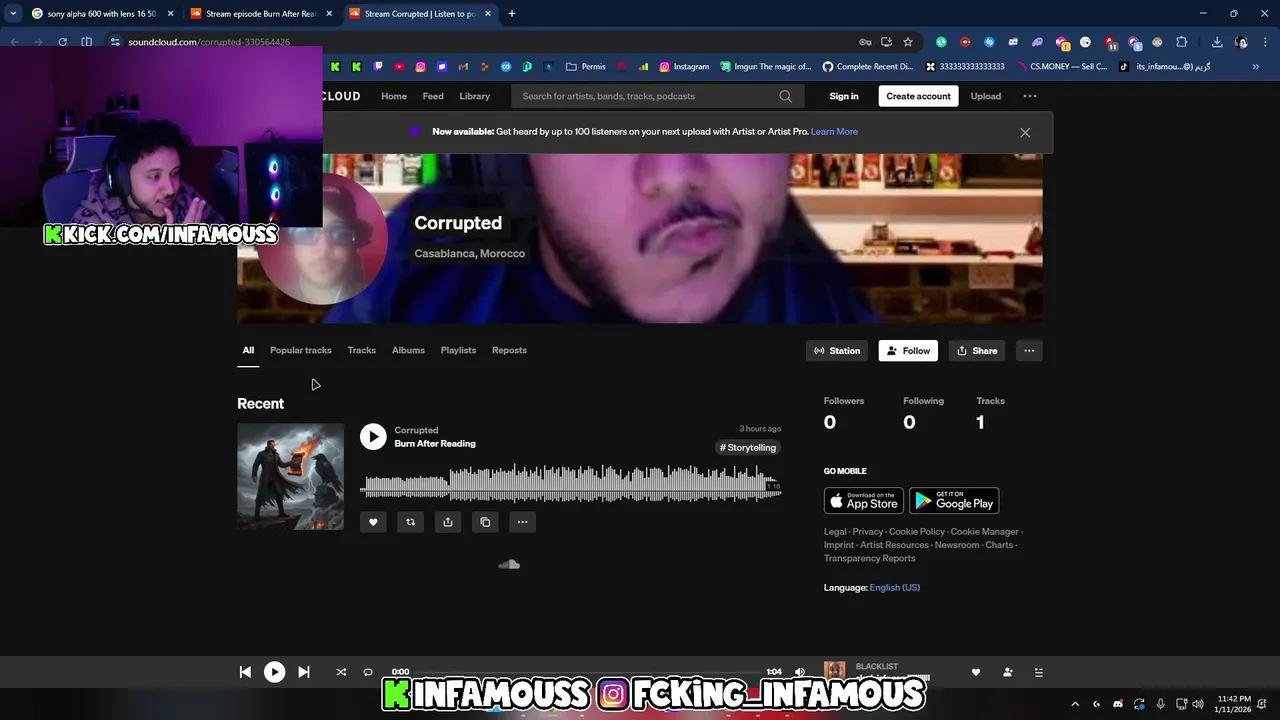
Task: Like the BLACKLIST track in player bar
Action: click(x=976, y=672)
